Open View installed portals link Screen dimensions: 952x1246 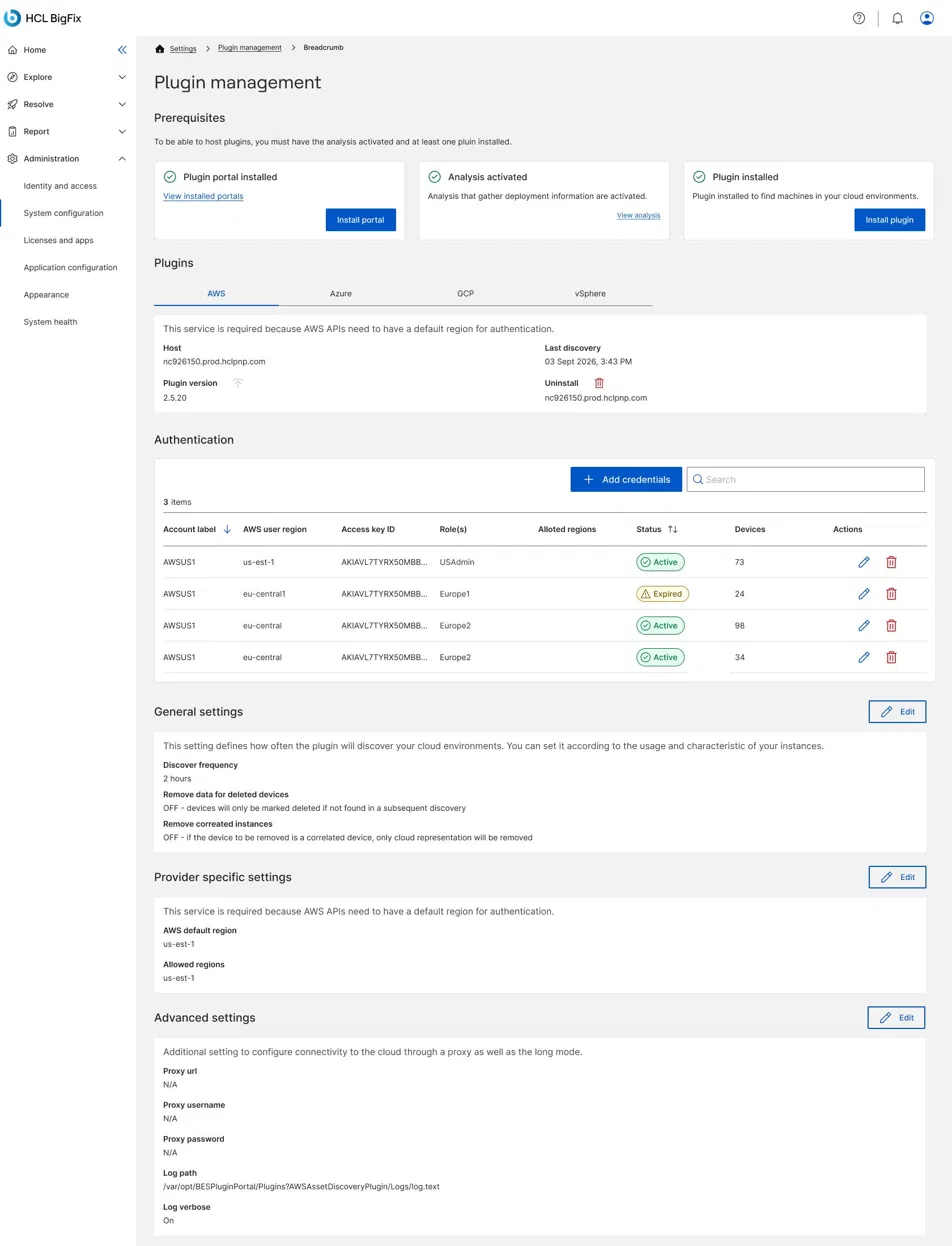coord(203,196)
